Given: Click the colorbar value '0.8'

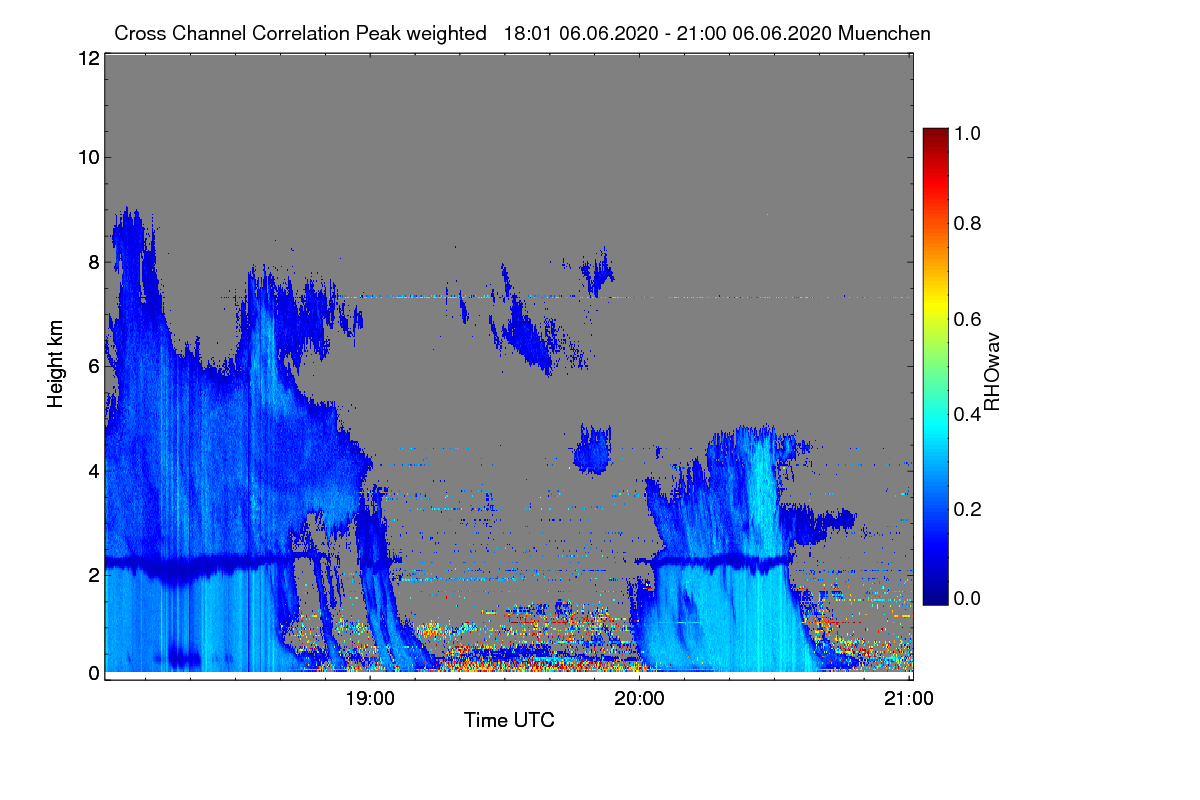Looking at the screenshot, I should click(966, 223).
